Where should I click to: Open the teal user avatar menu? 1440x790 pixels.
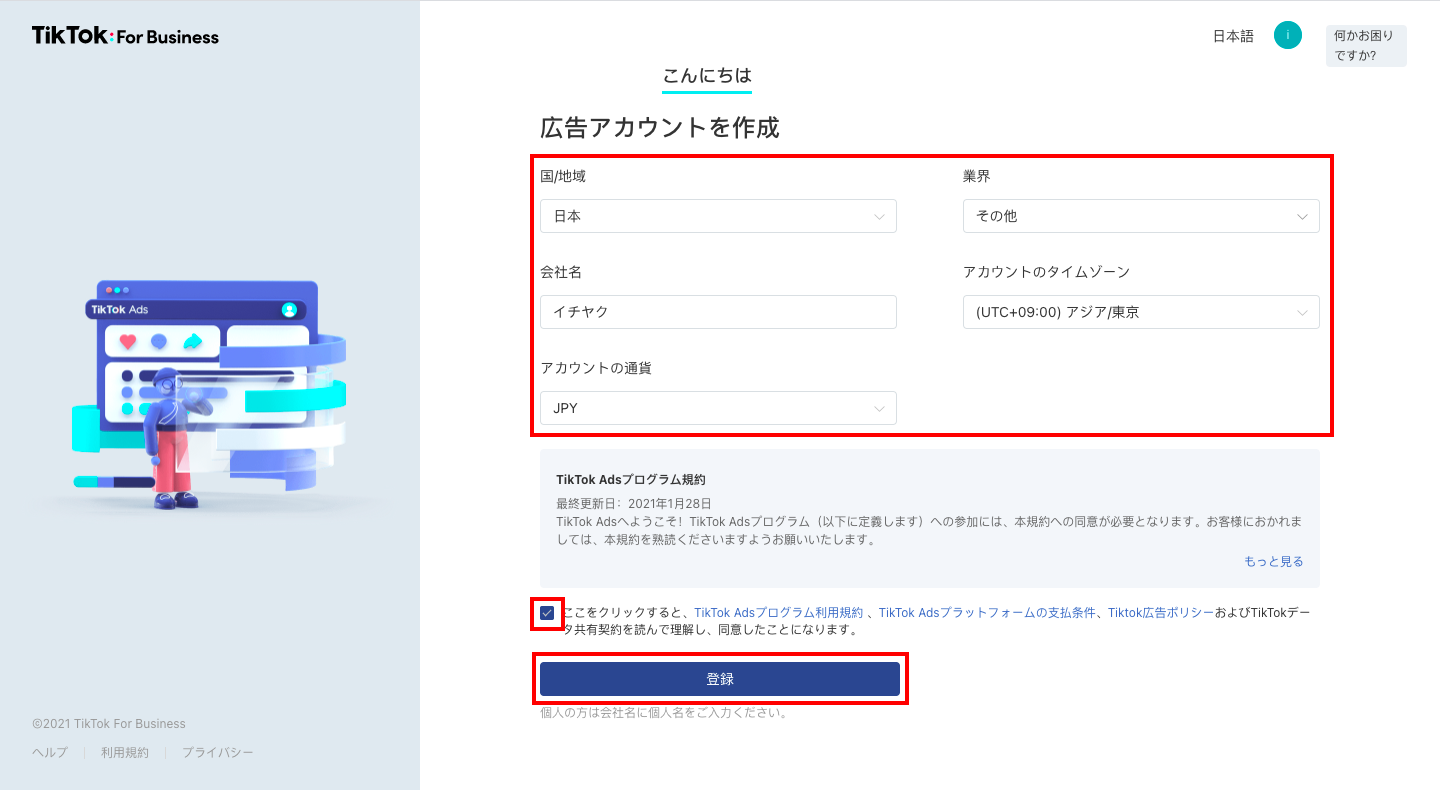coord(1288,35)
